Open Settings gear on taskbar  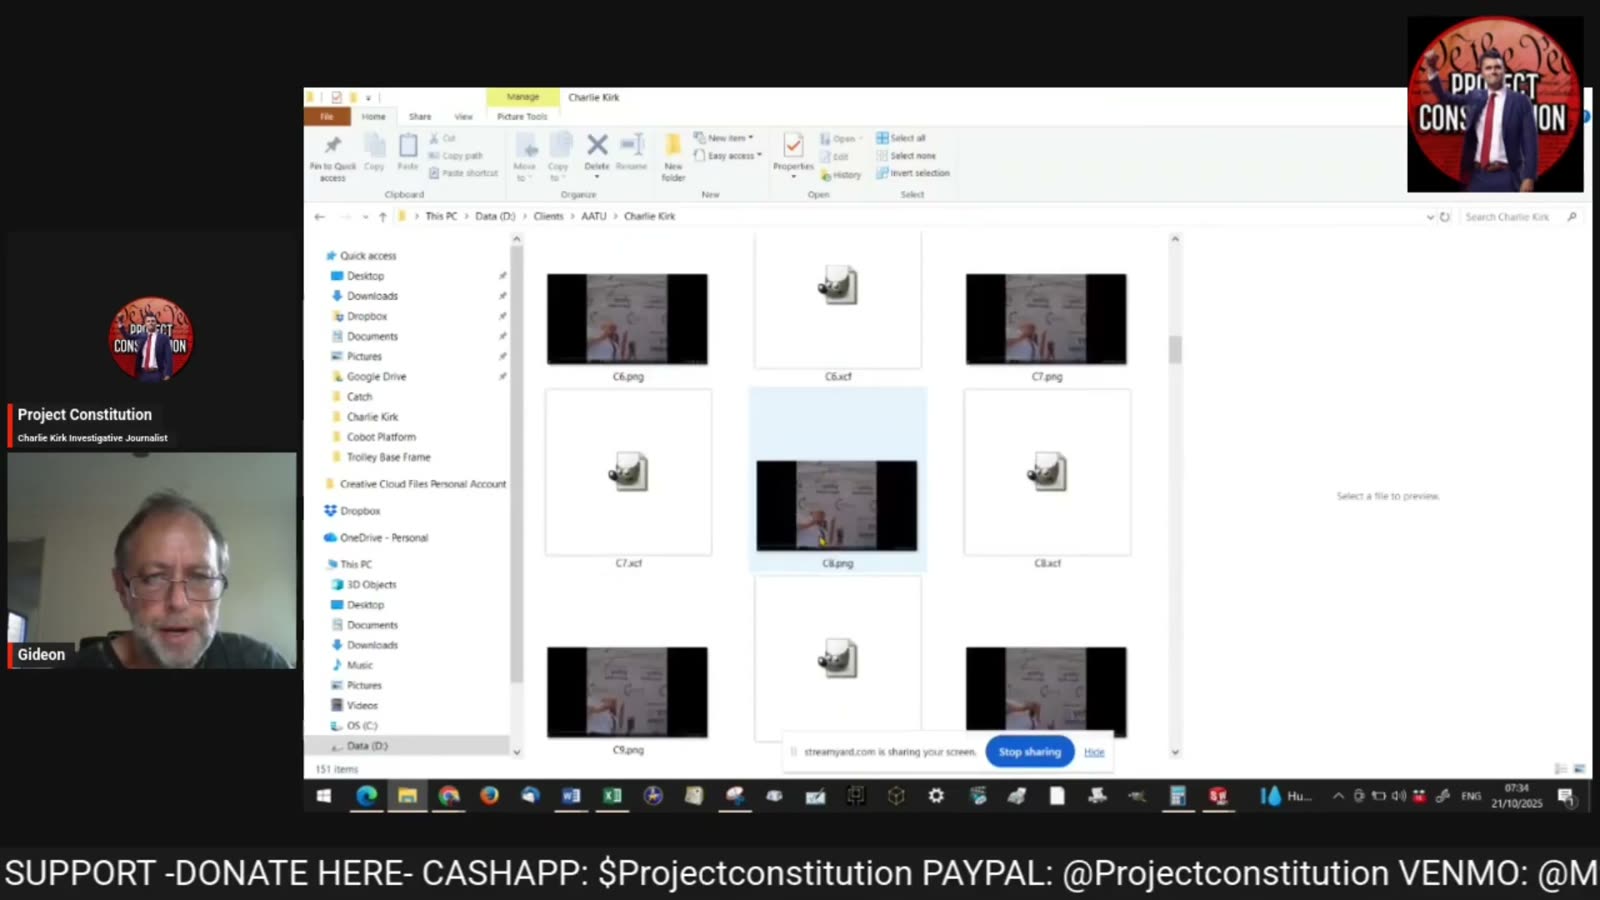tap(936, 795)
